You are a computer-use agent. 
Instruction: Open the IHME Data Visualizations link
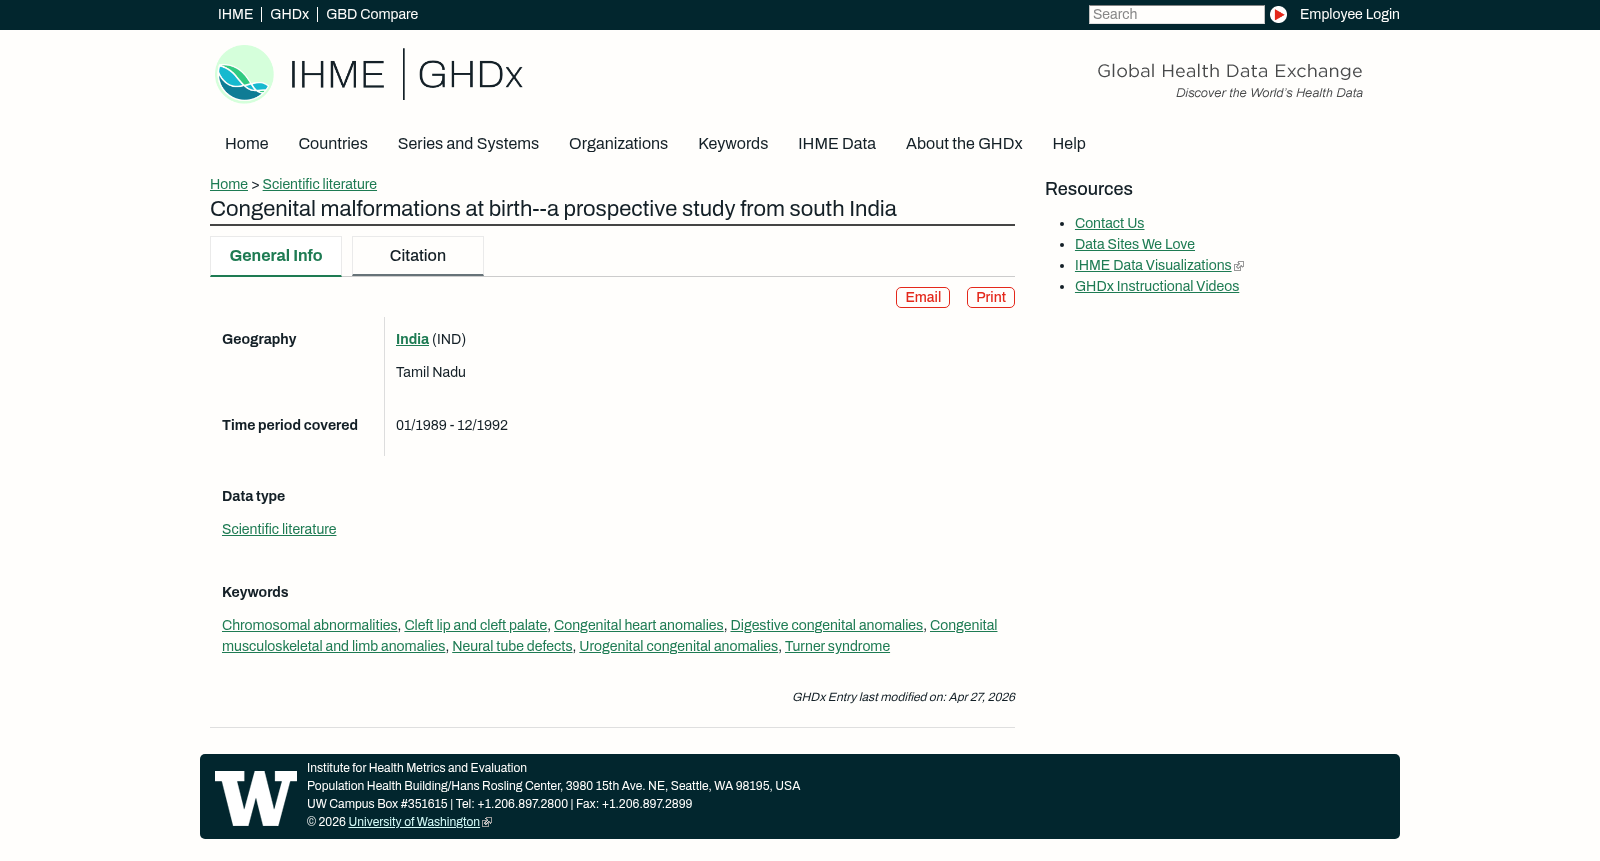[1153, 265]
